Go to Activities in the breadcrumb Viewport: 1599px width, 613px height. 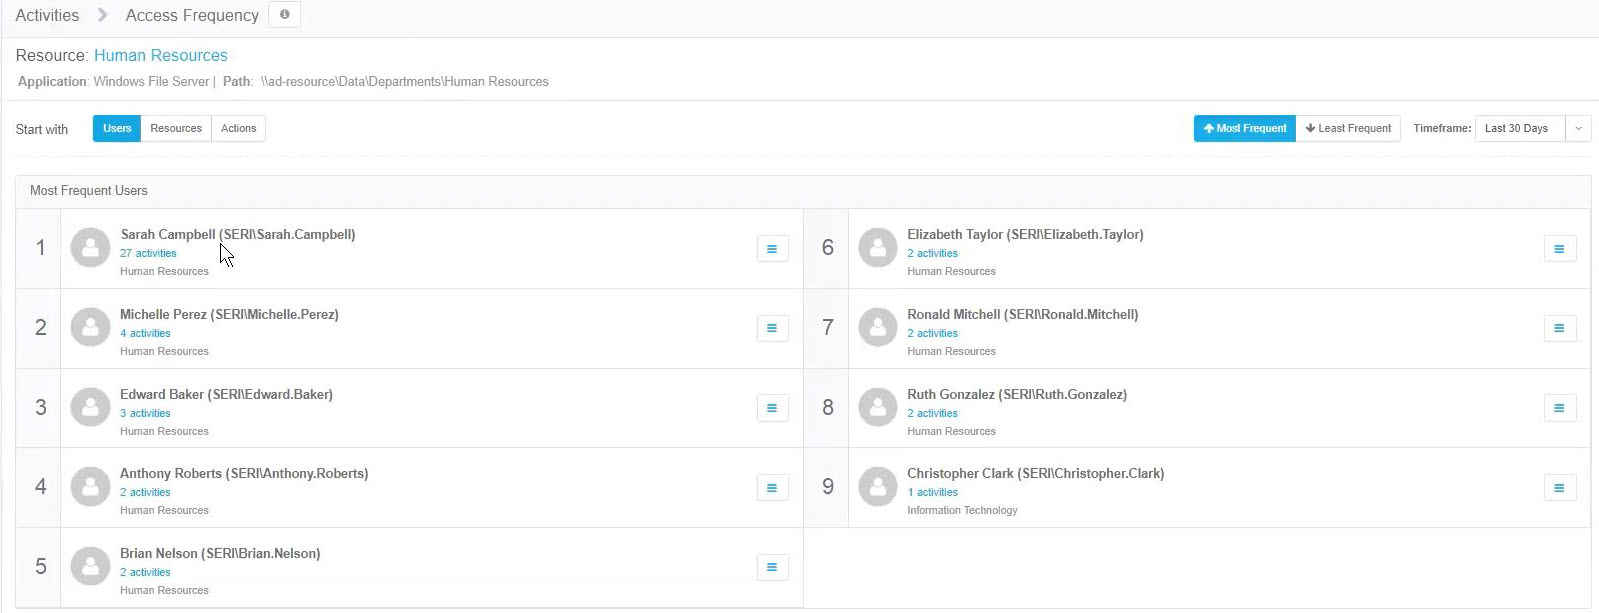point(47,16)
